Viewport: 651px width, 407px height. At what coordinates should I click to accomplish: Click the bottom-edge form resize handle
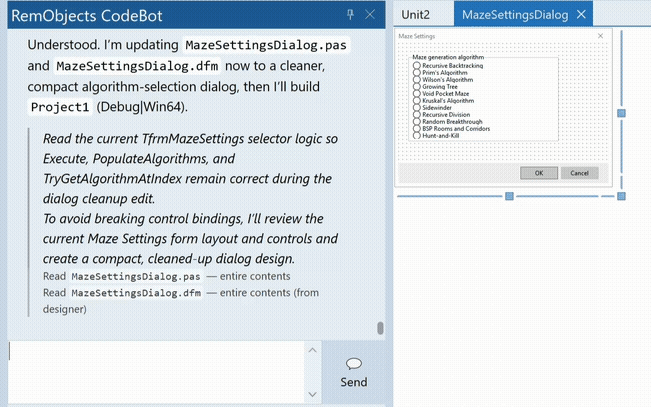(x=509, y=196)
